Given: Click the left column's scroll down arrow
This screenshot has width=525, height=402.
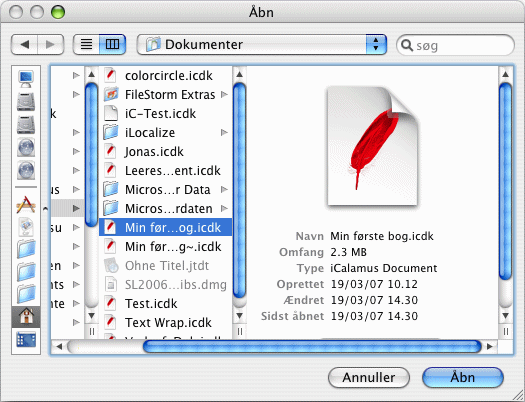Looking at the screenshot, I should (x=91, y=315).
